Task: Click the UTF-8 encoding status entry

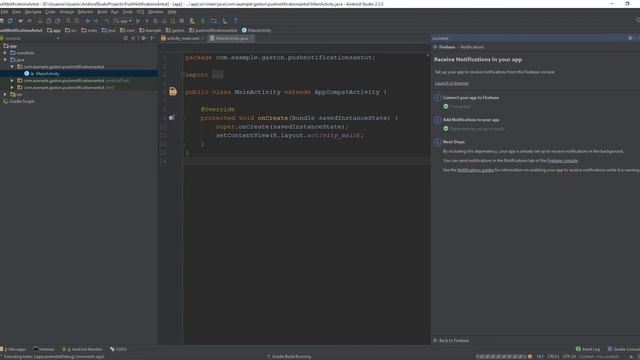Action: click(x=569, y=356)
